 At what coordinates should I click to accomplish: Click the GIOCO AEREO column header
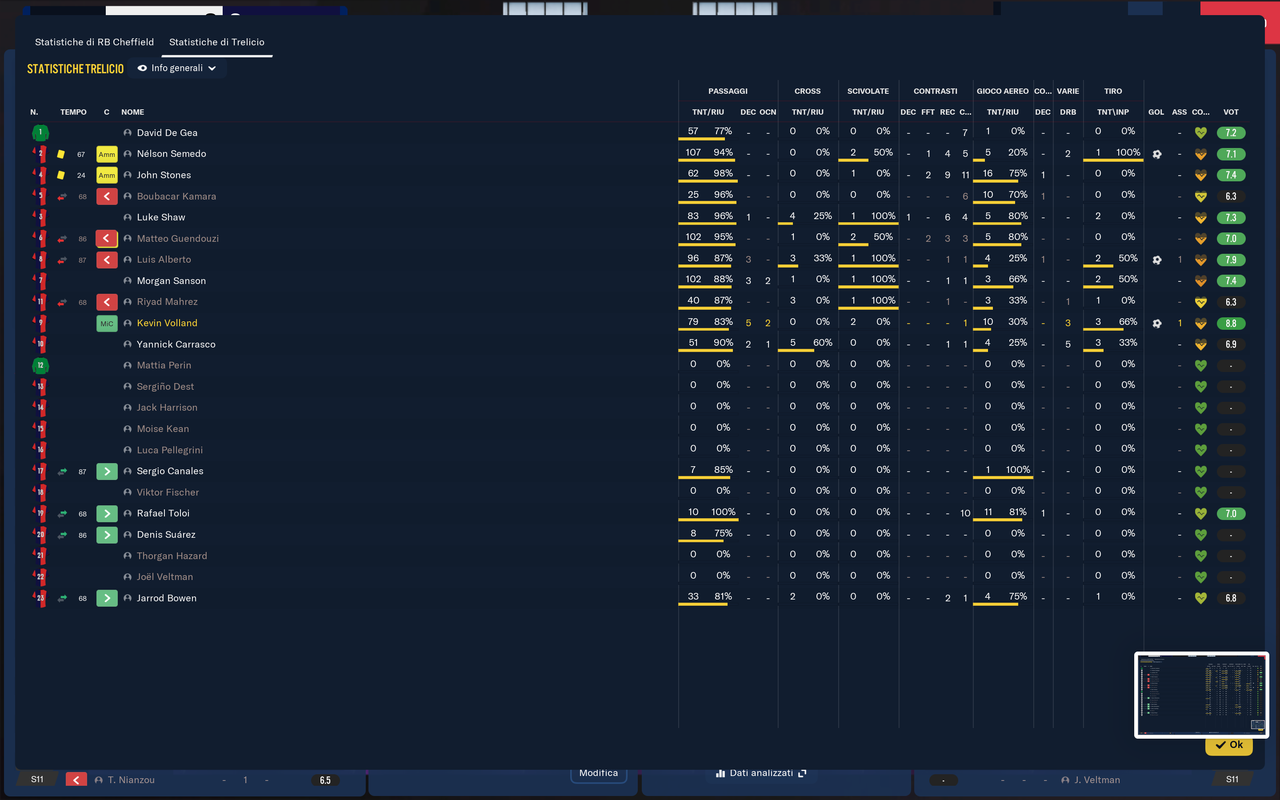click(x=1002, y=91)
